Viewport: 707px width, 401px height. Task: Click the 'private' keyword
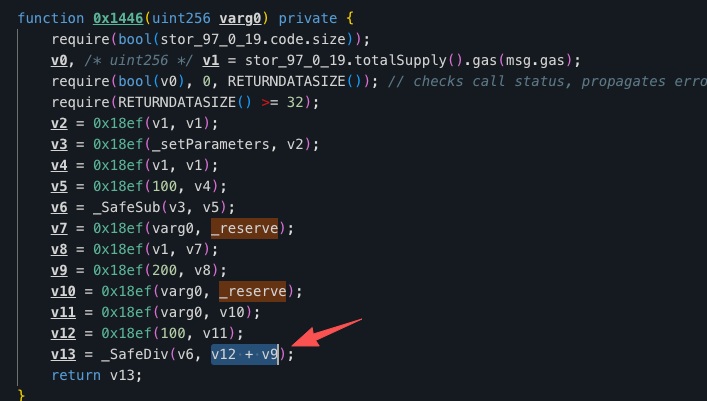[308, 18]
